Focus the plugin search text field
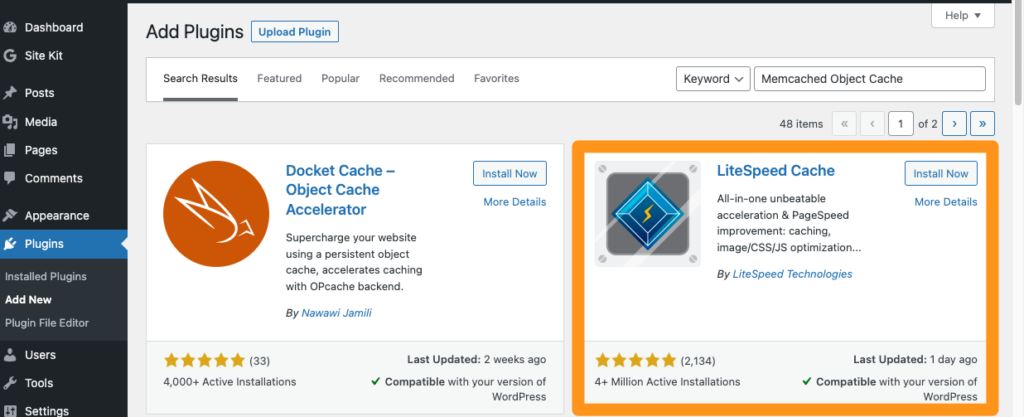The height and width of the screenshot is (417, 1024). click(868, 79)
